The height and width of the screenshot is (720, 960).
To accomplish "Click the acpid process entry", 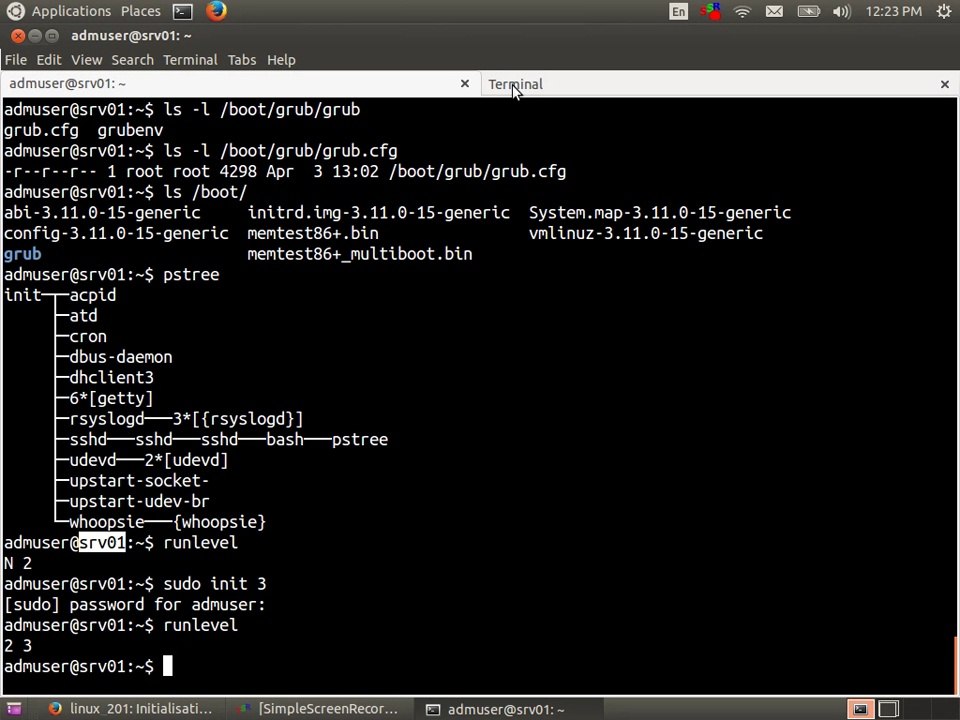I will [92, 295].
